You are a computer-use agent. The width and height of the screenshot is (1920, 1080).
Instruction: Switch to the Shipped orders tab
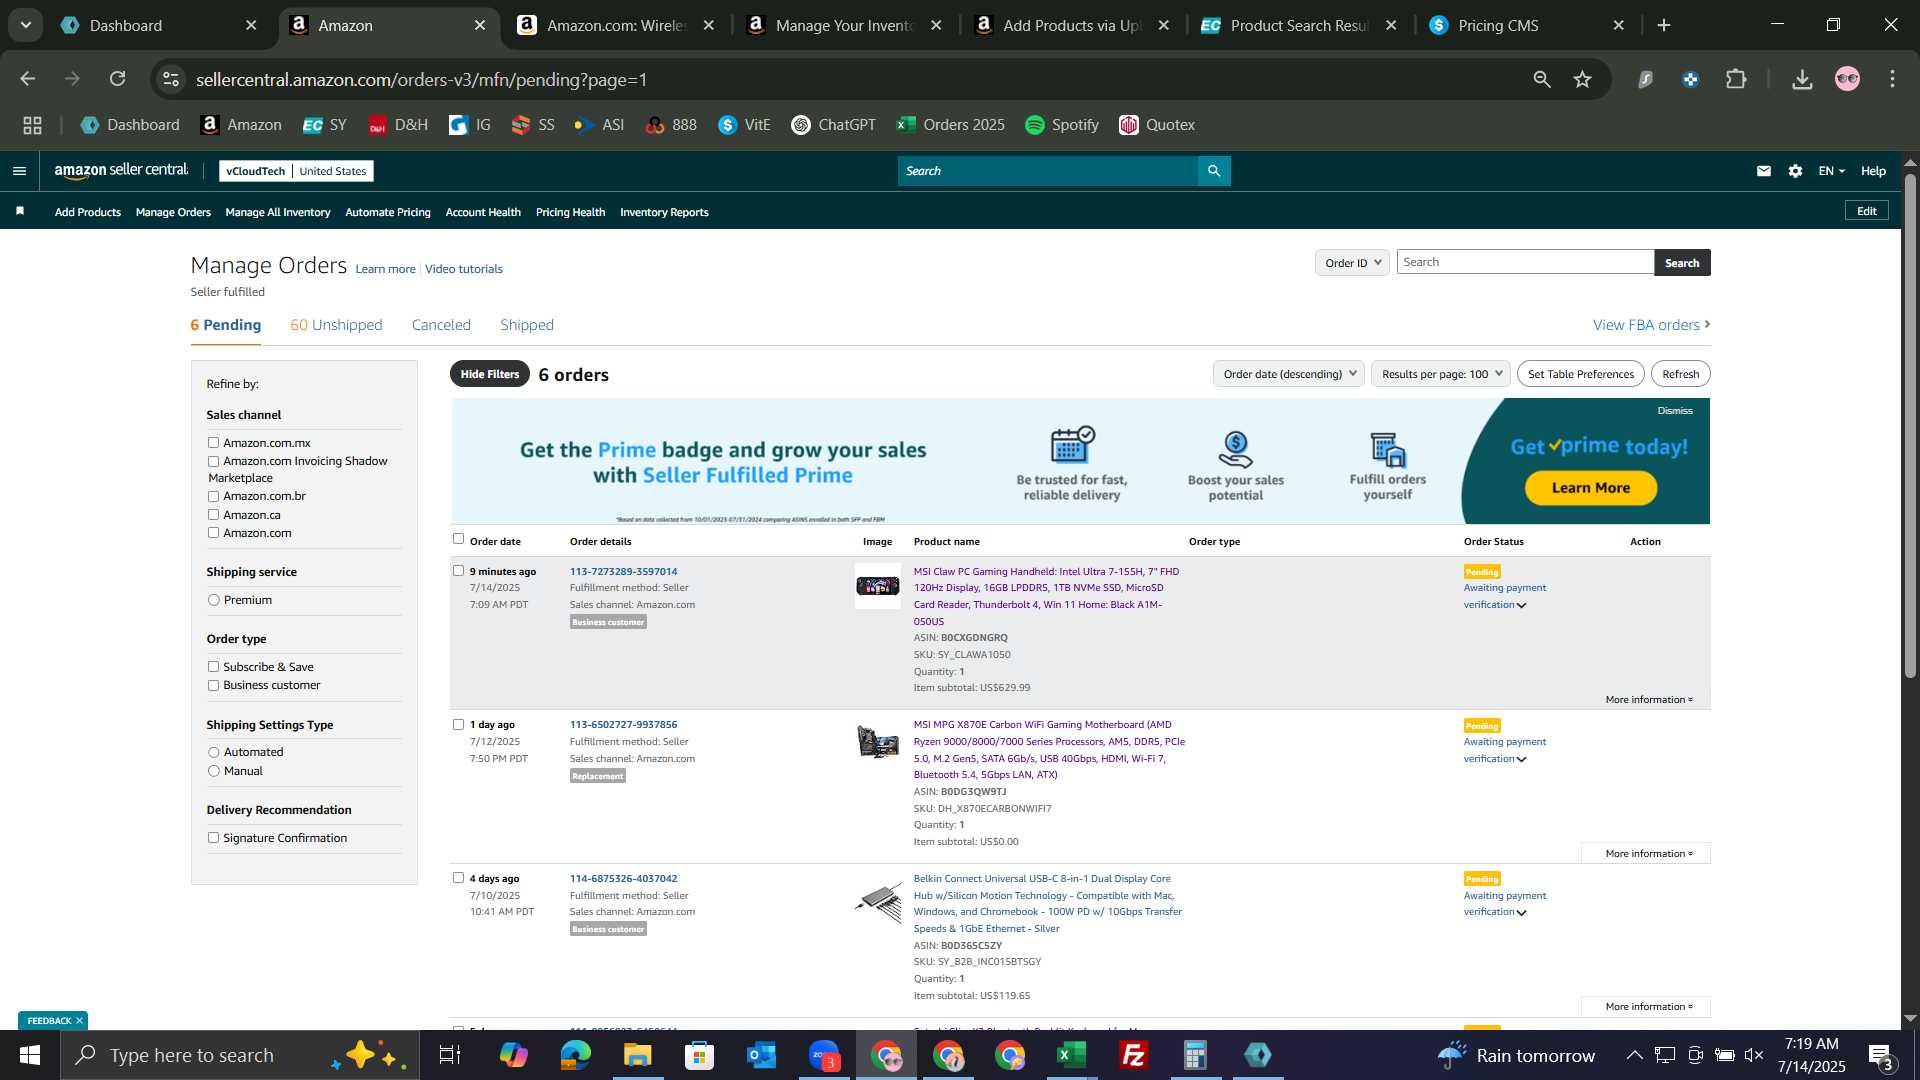tap(527, 325)
